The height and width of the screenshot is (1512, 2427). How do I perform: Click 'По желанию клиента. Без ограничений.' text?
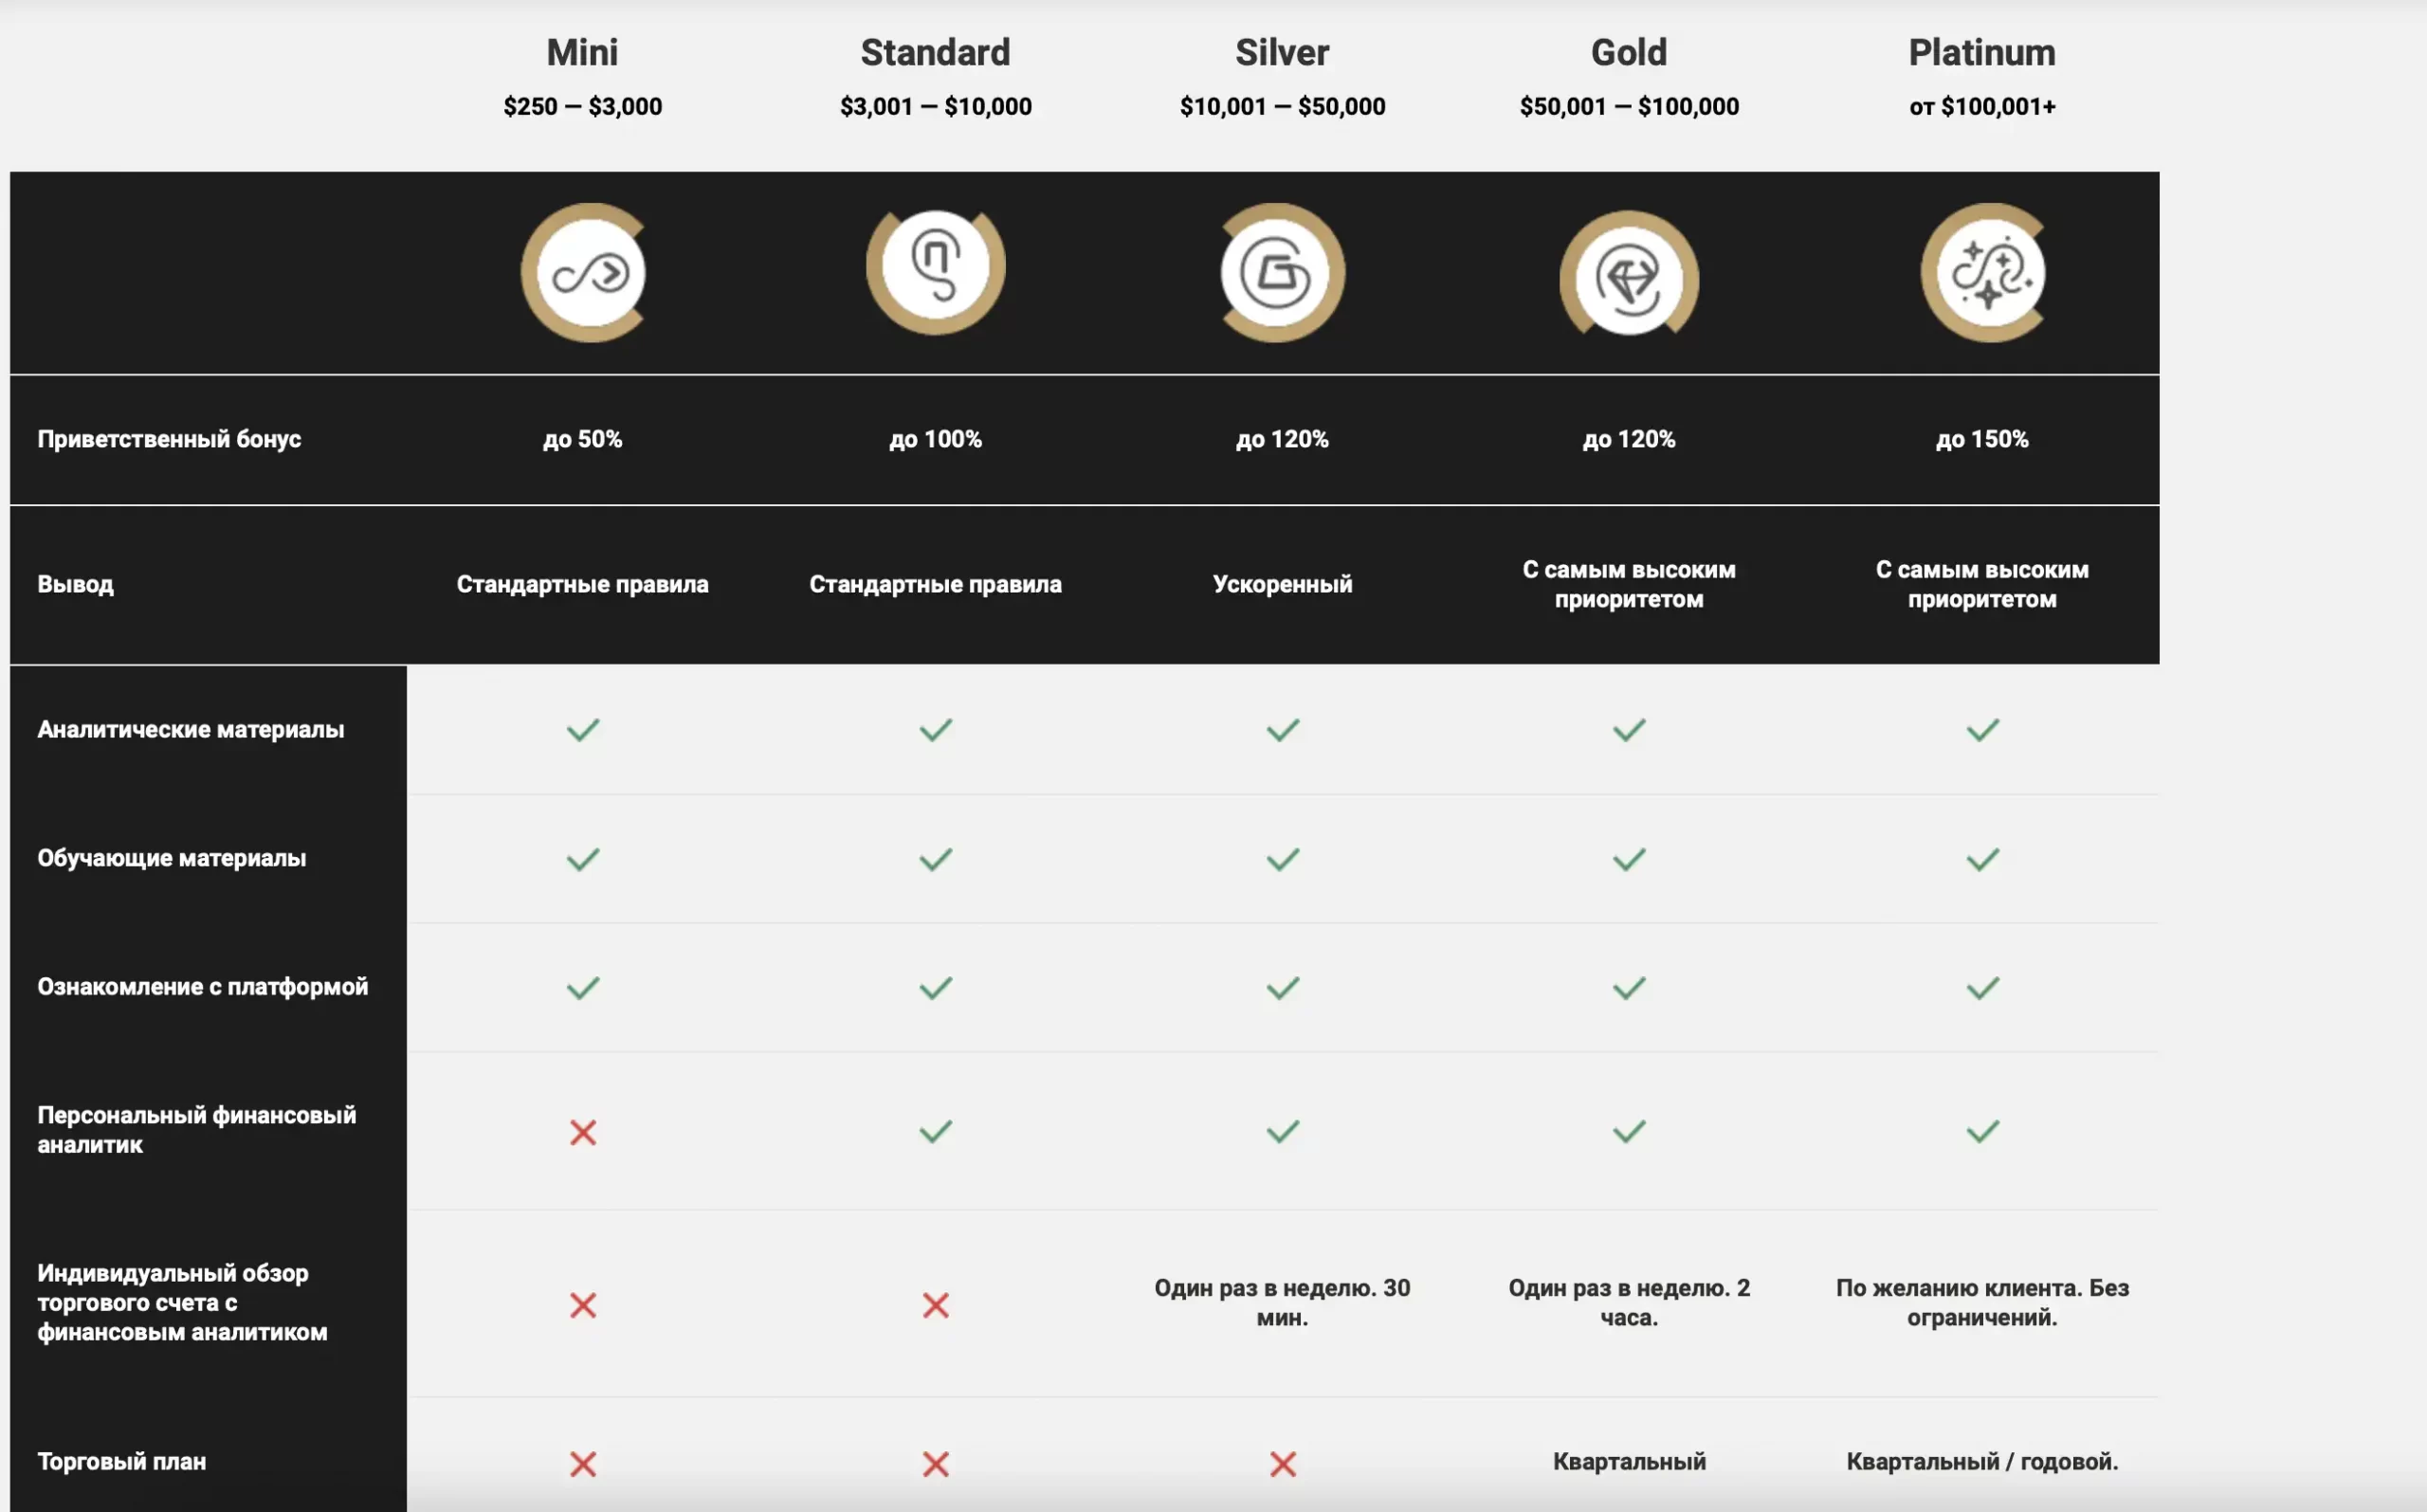(1982, 1302)
